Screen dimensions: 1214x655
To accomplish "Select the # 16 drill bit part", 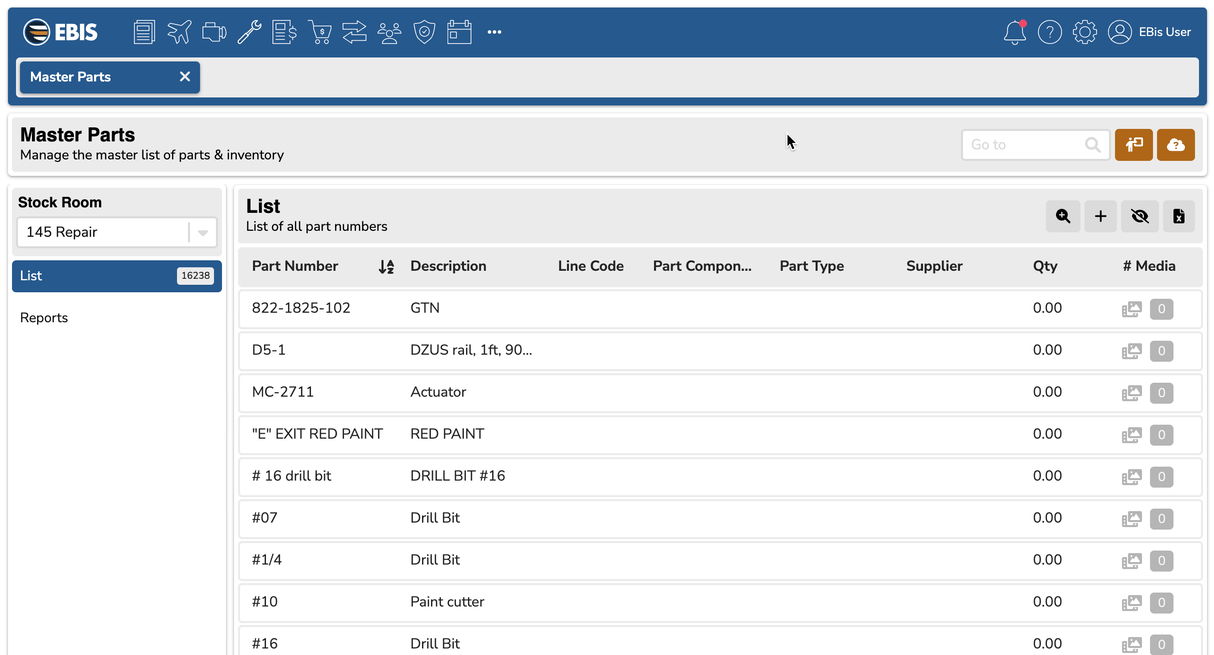I will pos(291,476).
